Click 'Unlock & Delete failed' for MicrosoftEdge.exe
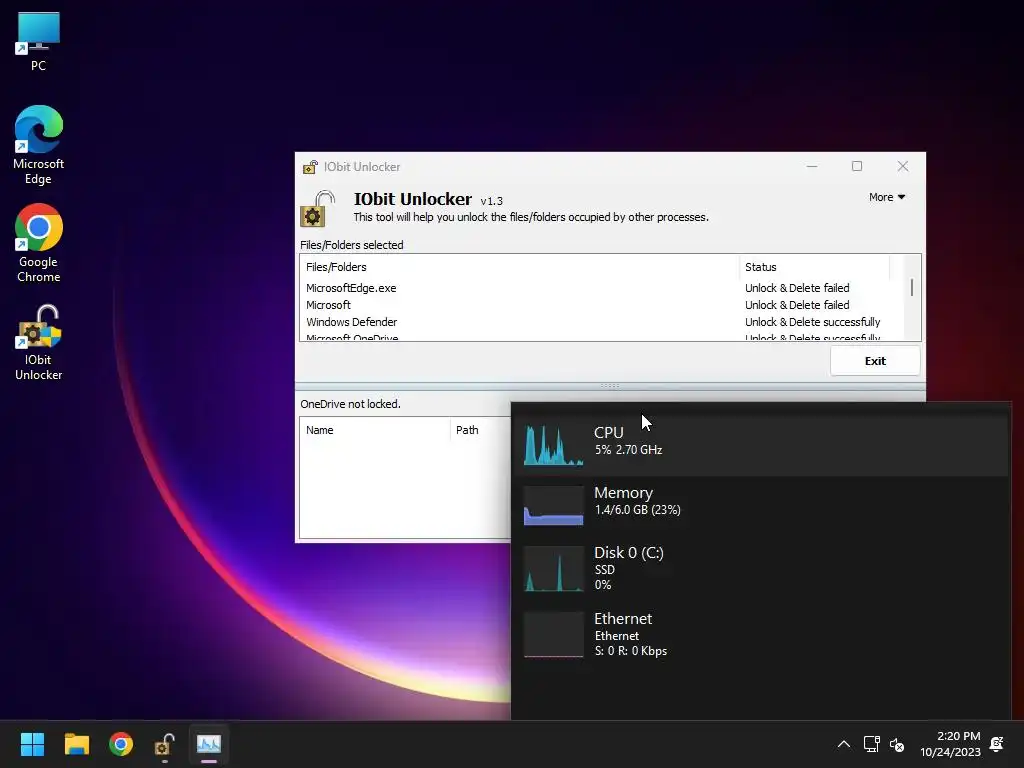 (797, 288)
